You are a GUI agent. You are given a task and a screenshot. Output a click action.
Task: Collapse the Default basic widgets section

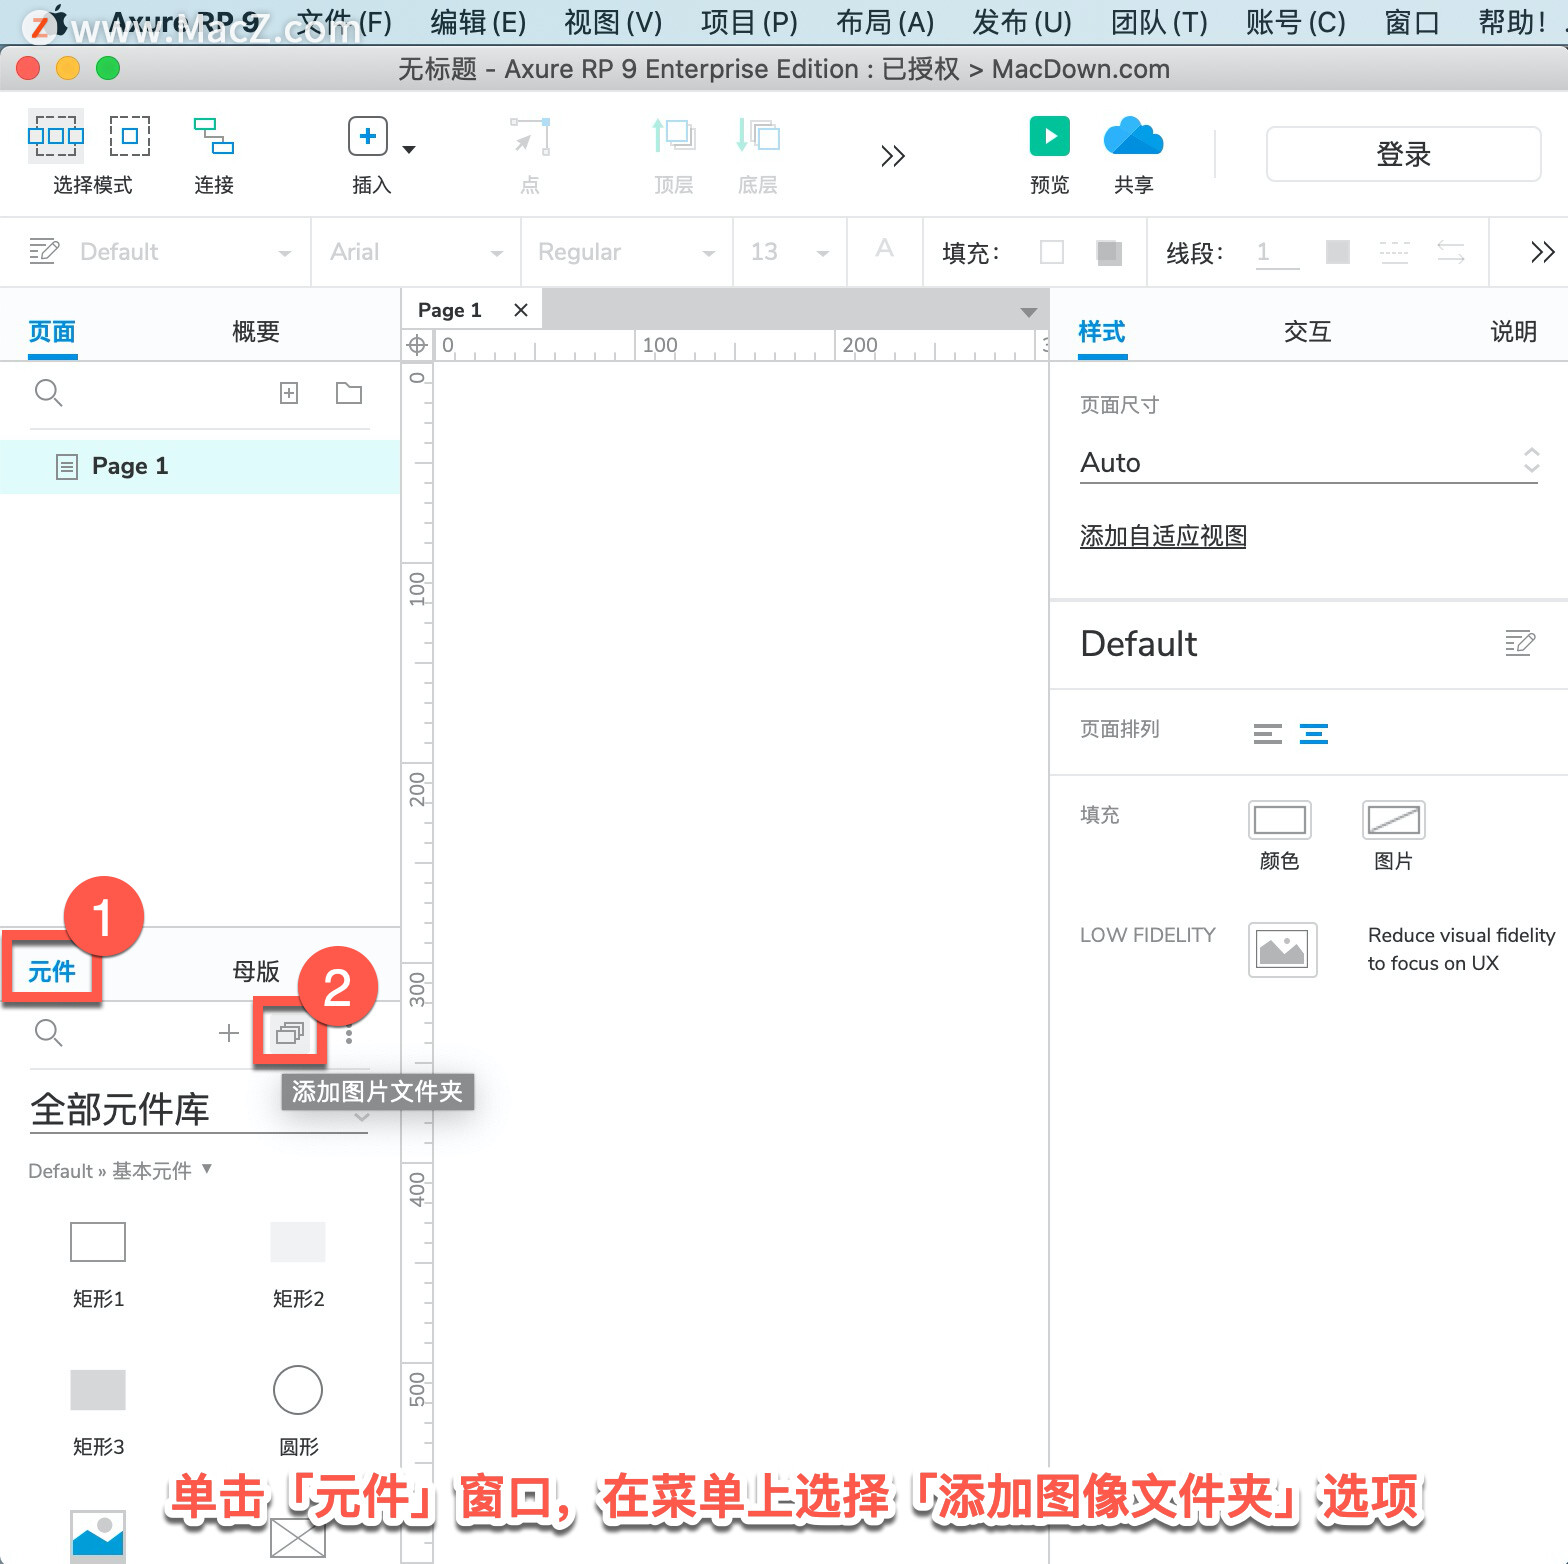click(207, 1168)
